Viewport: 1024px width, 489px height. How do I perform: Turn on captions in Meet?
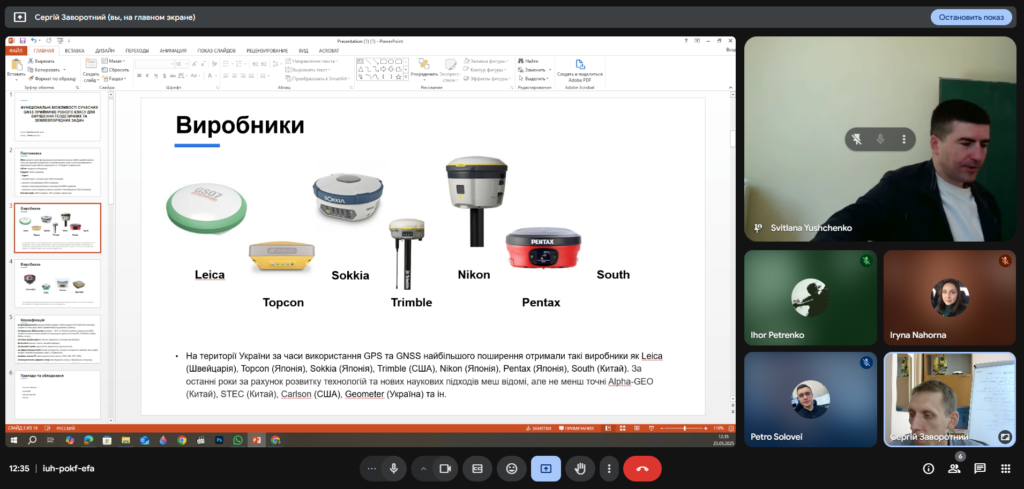(477, 468)
